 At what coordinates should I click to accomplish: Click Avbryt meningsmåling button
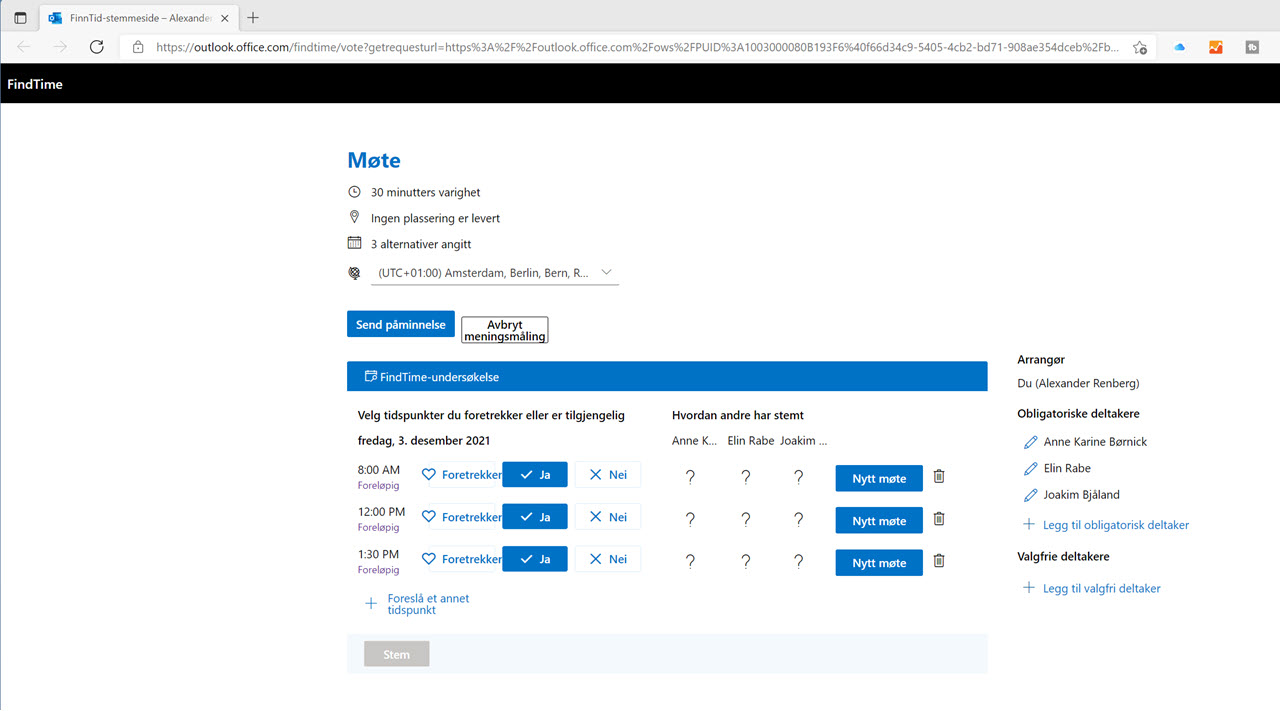coord(505,330)
